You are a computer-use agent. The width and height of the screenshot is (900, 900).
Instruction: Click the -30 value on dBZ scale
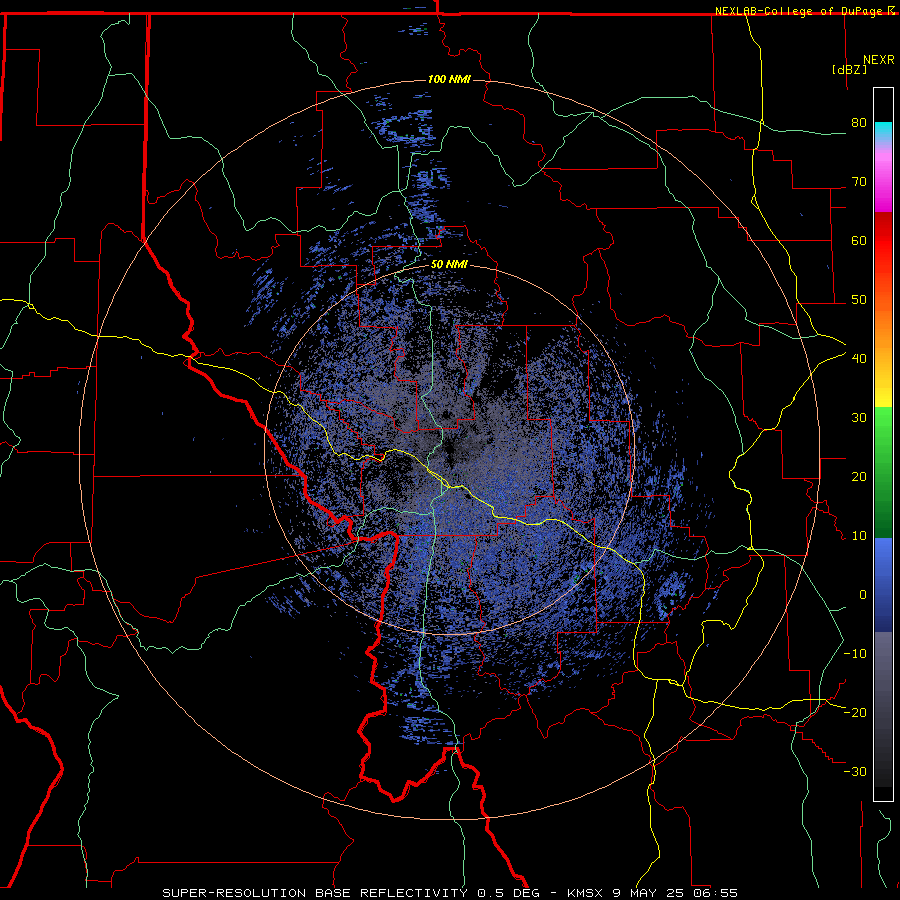pyautogui.click(x=855, y=772)
